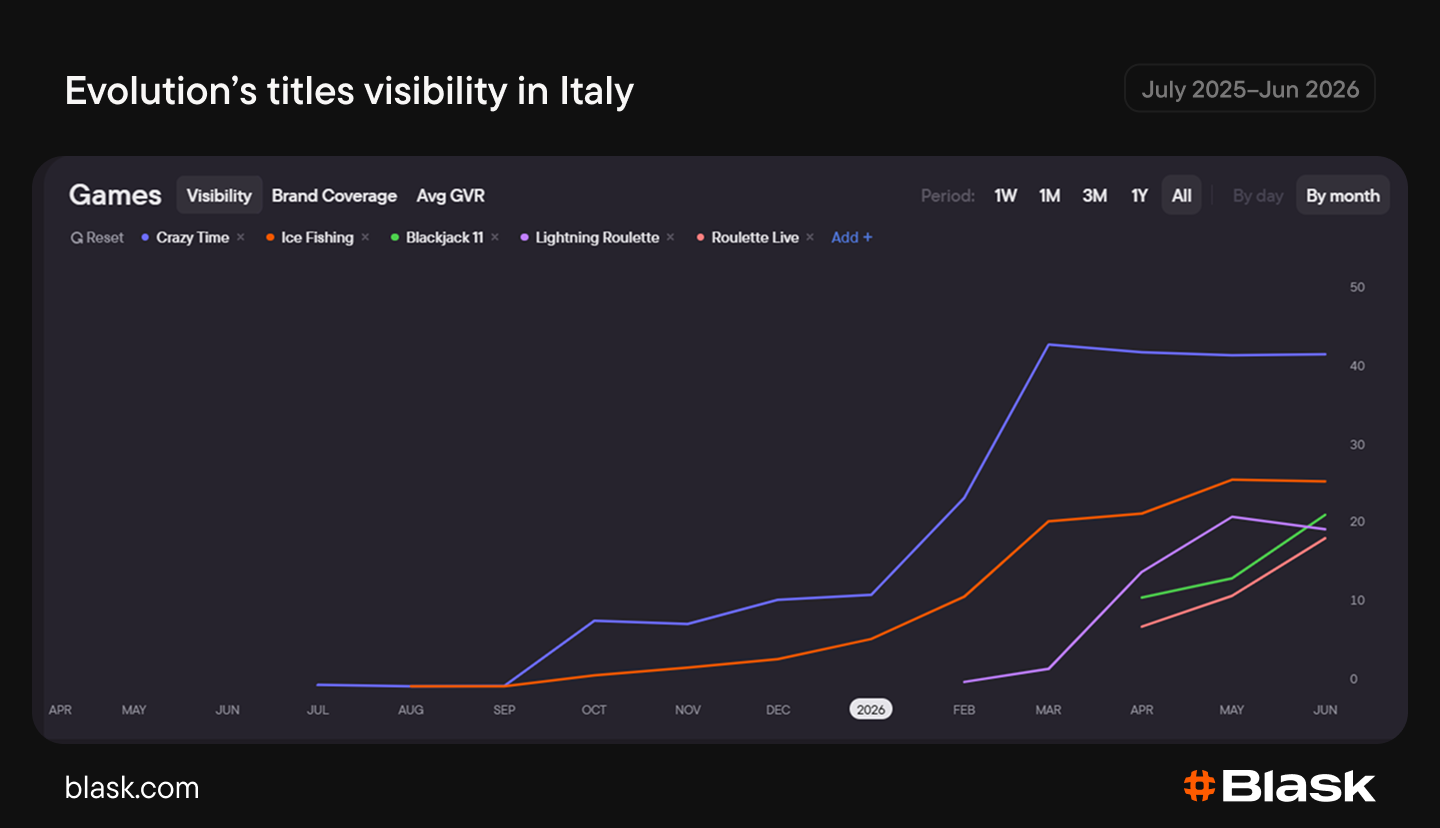Click the July 2025–Jun 2026 date range badge
The image size is (1440, 828).
point(1250,89)
